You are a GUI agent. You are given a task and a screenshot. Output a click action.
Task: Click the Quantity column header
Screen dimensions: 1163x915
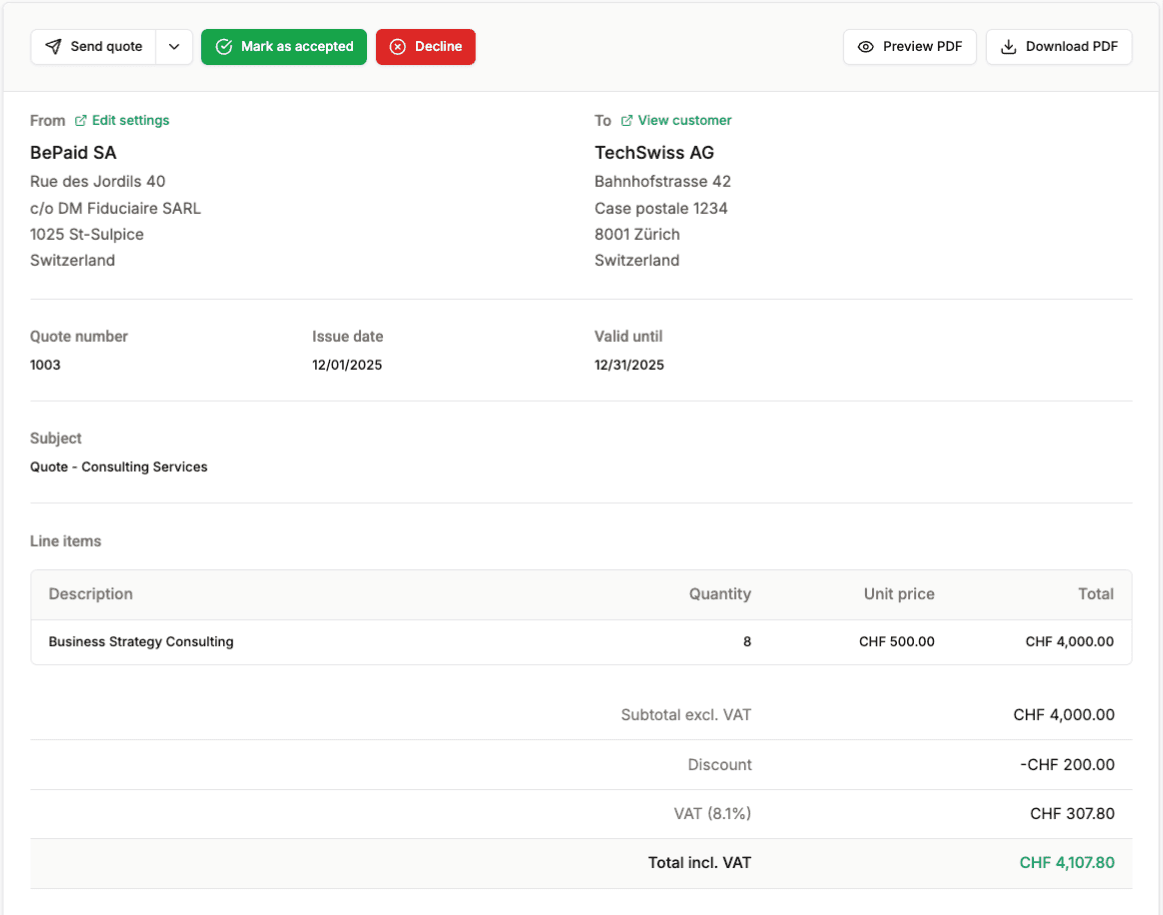pyautogui.click(x=719, y=594)
